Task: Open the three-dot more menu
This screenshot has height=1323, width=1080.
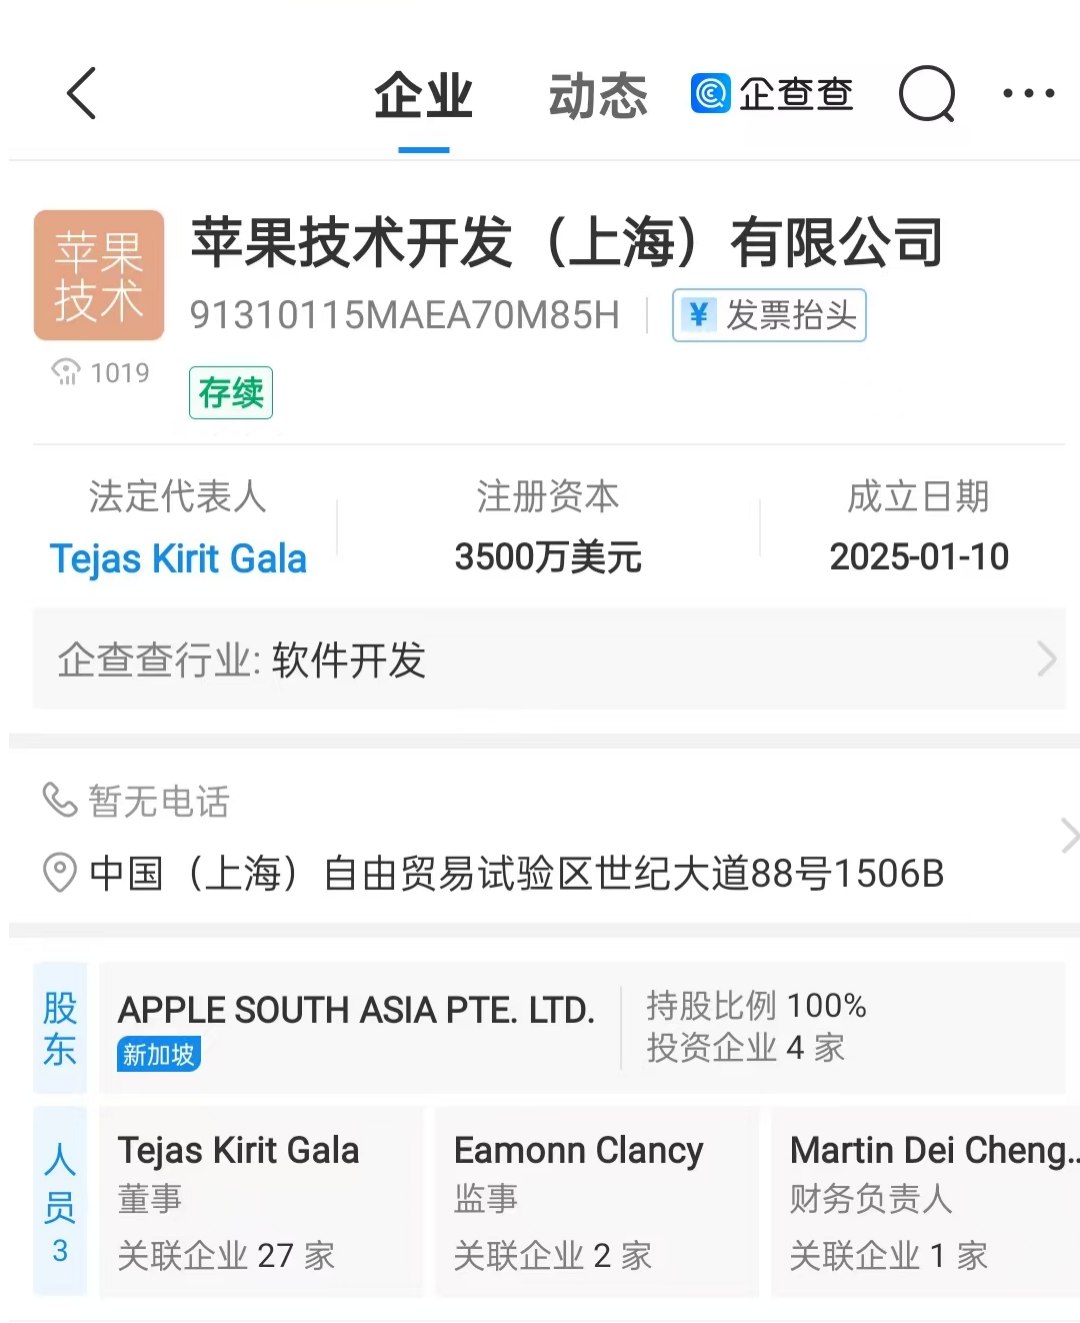Action: tap(1028, 94)
